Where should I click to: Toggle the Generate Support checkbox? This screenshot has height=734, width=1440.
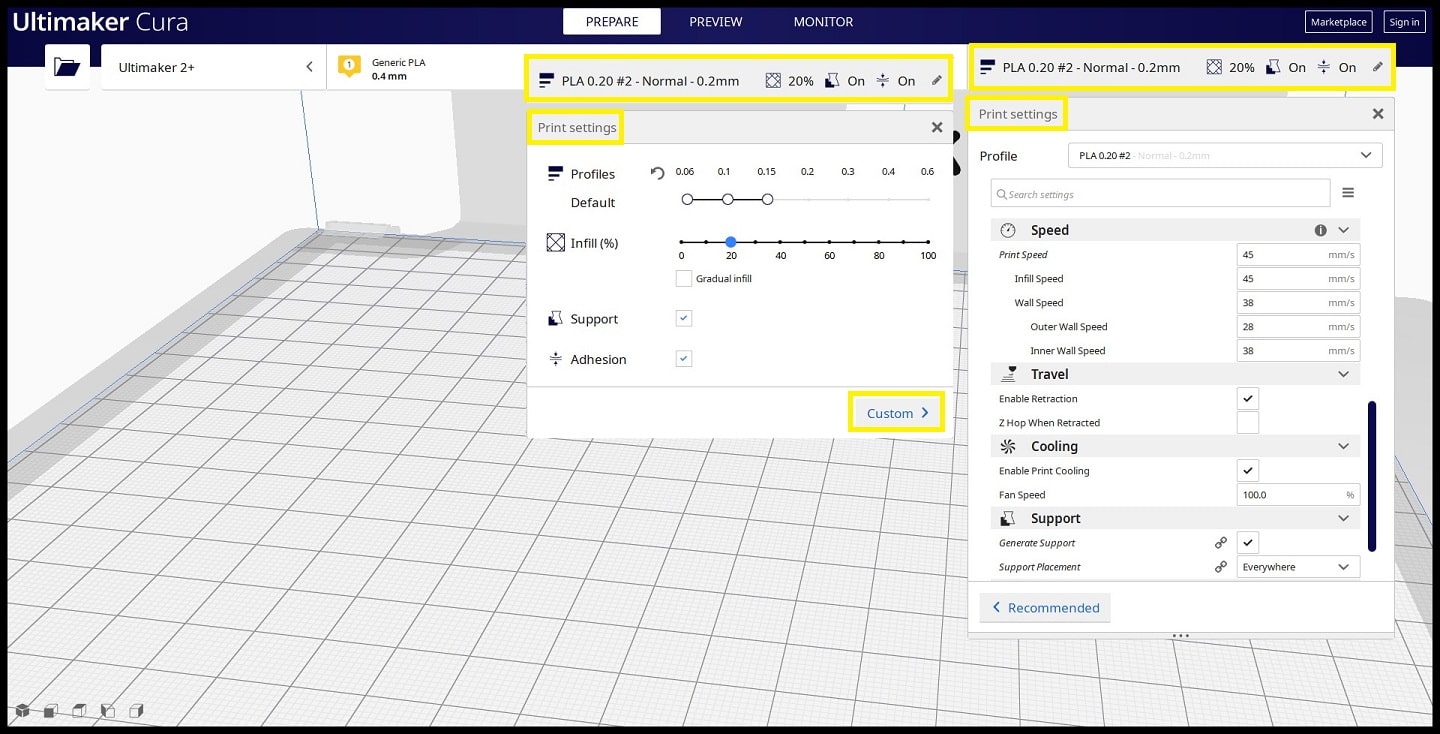click(1248, 542)
